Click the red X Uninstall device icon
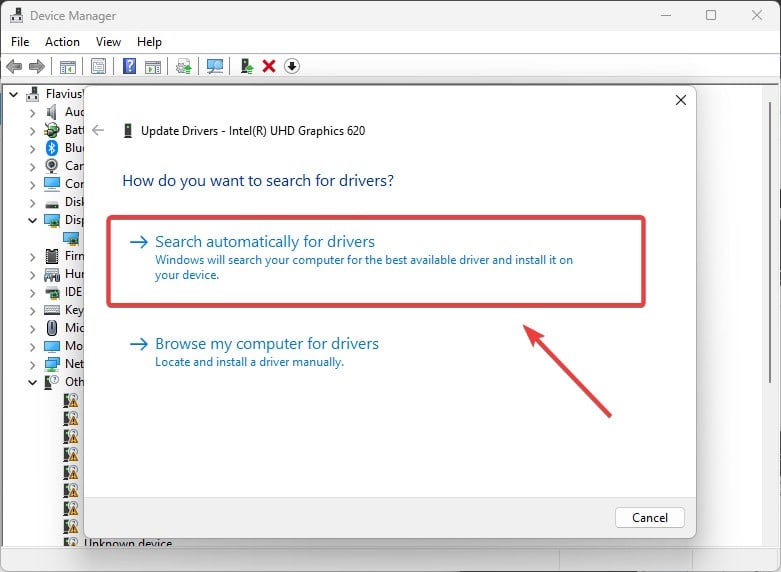The width and height of the screenshot is (781, 572). [269, 66]
